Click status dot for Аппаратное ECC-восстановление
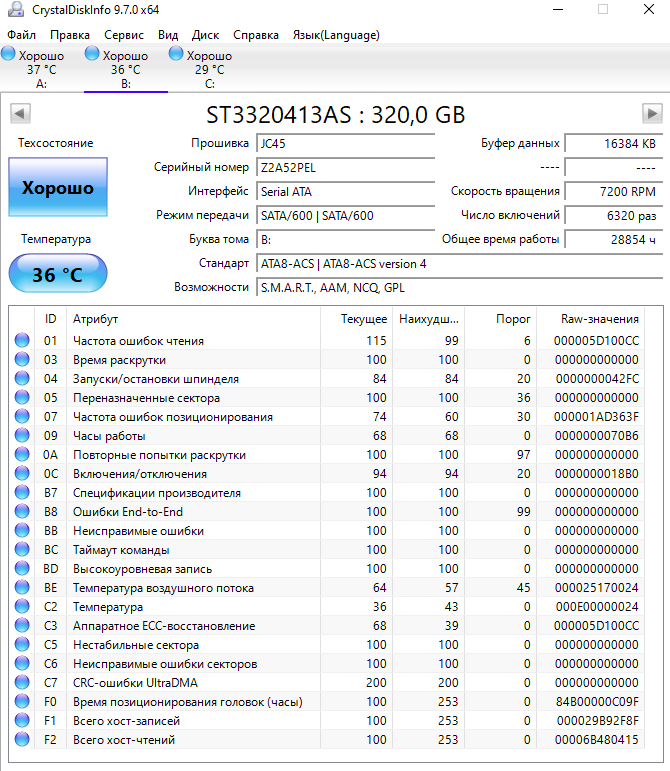This screenshot has height=771, width=670. (22, 625)
